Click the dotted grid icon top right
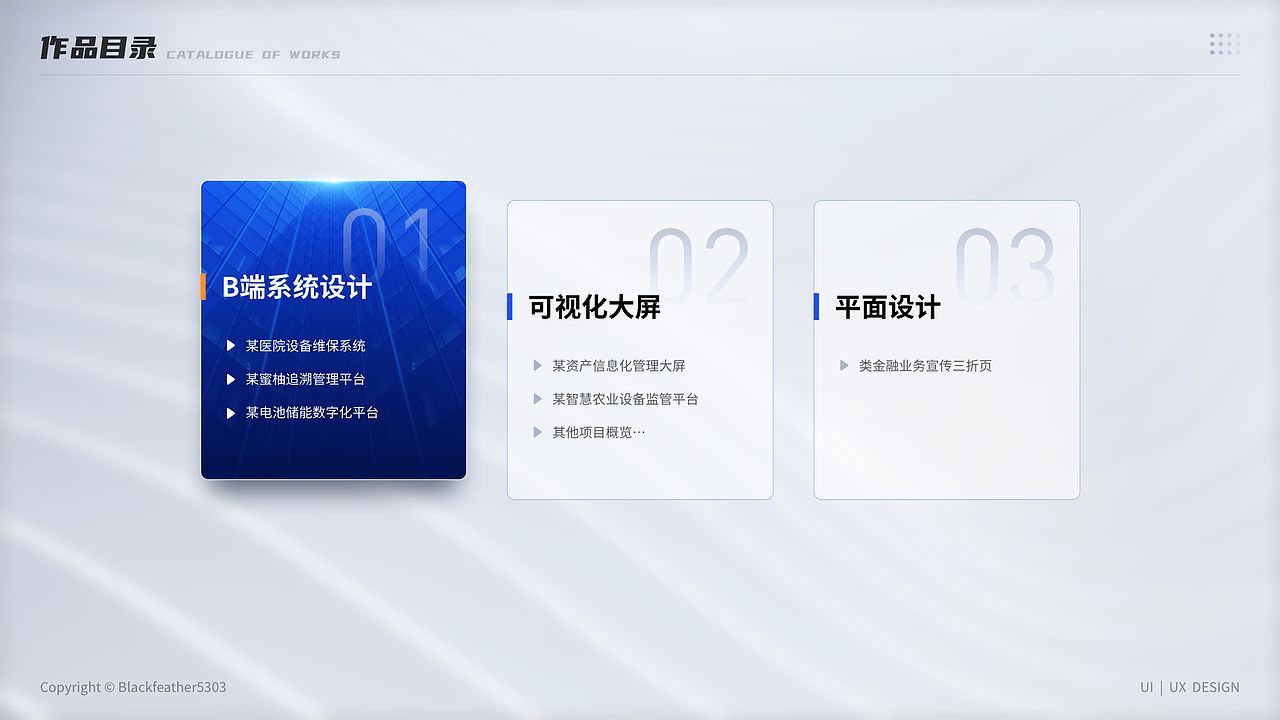Screen dimensions: 1280x720 coord(1224,44)
